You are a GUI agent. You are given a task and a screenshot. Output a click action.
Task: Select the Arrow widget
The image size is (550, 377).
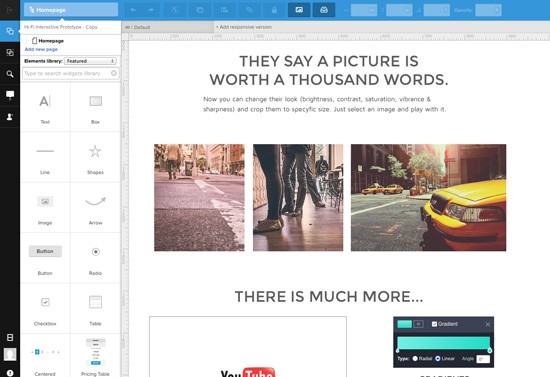pos(95,208)
